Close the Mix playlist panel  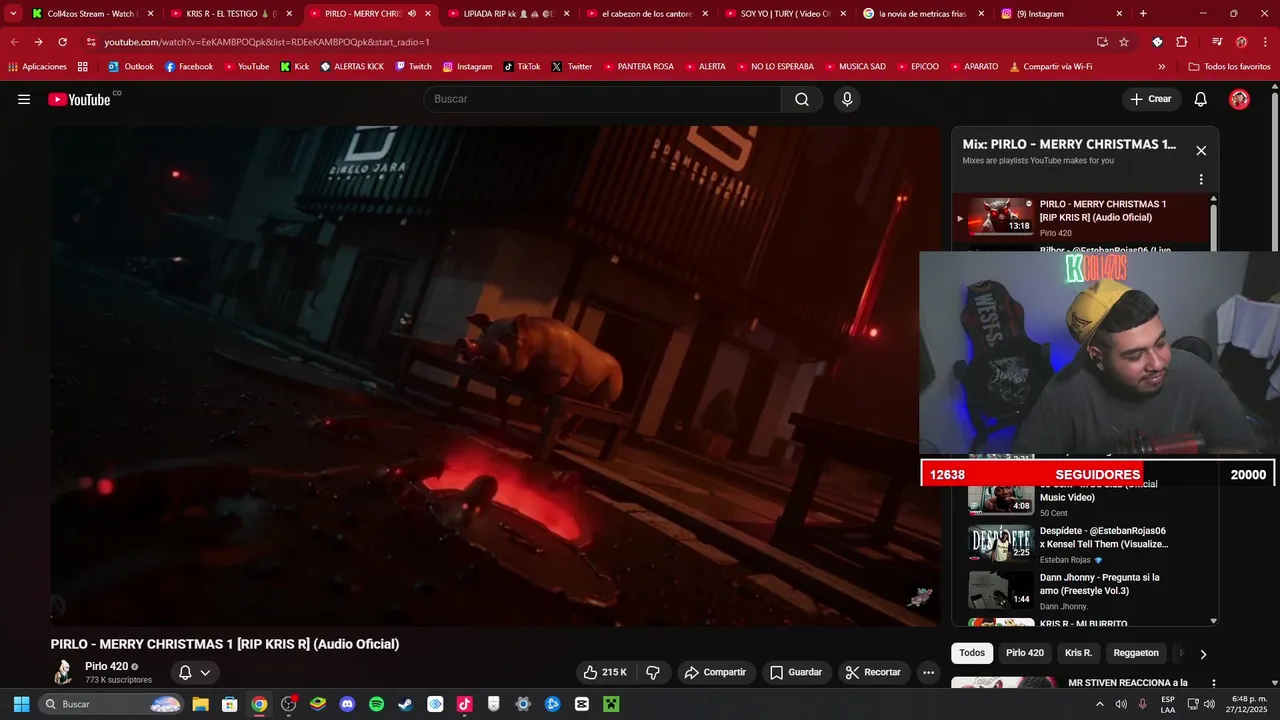tap(1201, 151)
